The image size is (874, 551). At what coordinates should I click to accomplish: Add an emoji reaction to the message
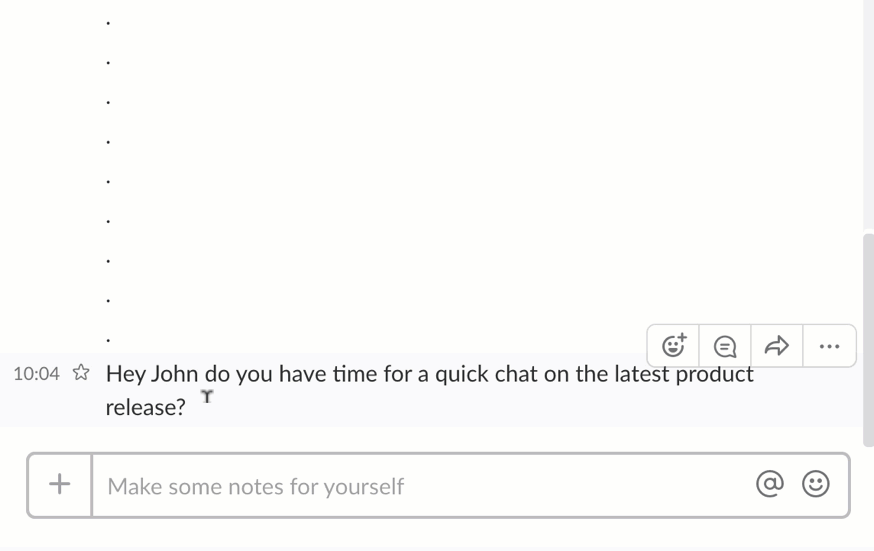coord(673,346)
